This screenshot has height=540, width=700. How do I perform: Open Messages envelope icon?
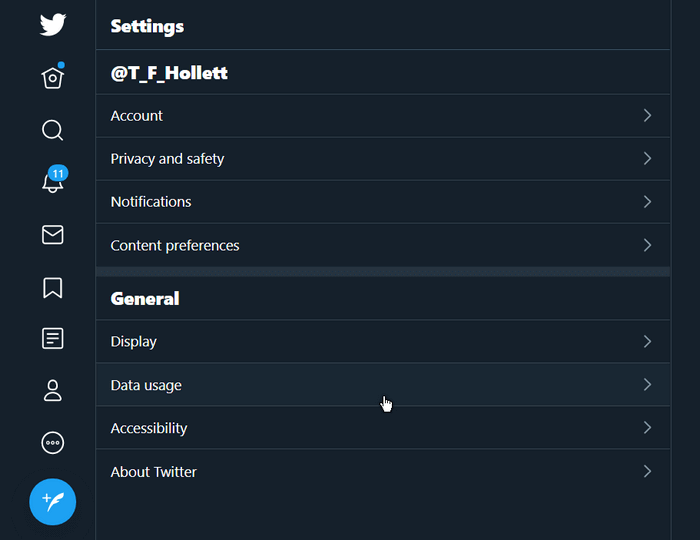pyautogui.click(x=53, y=235)
